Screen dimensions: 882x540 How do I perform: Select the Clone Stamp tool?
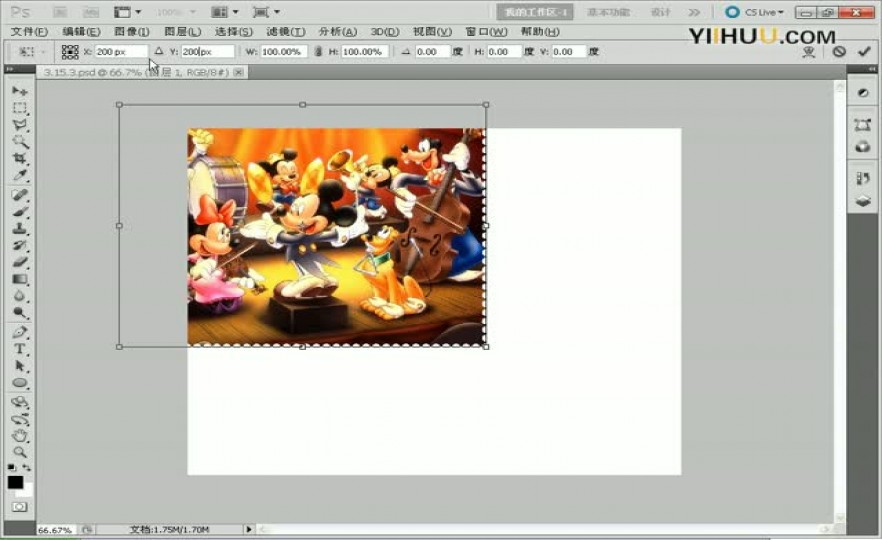[20, 229]
